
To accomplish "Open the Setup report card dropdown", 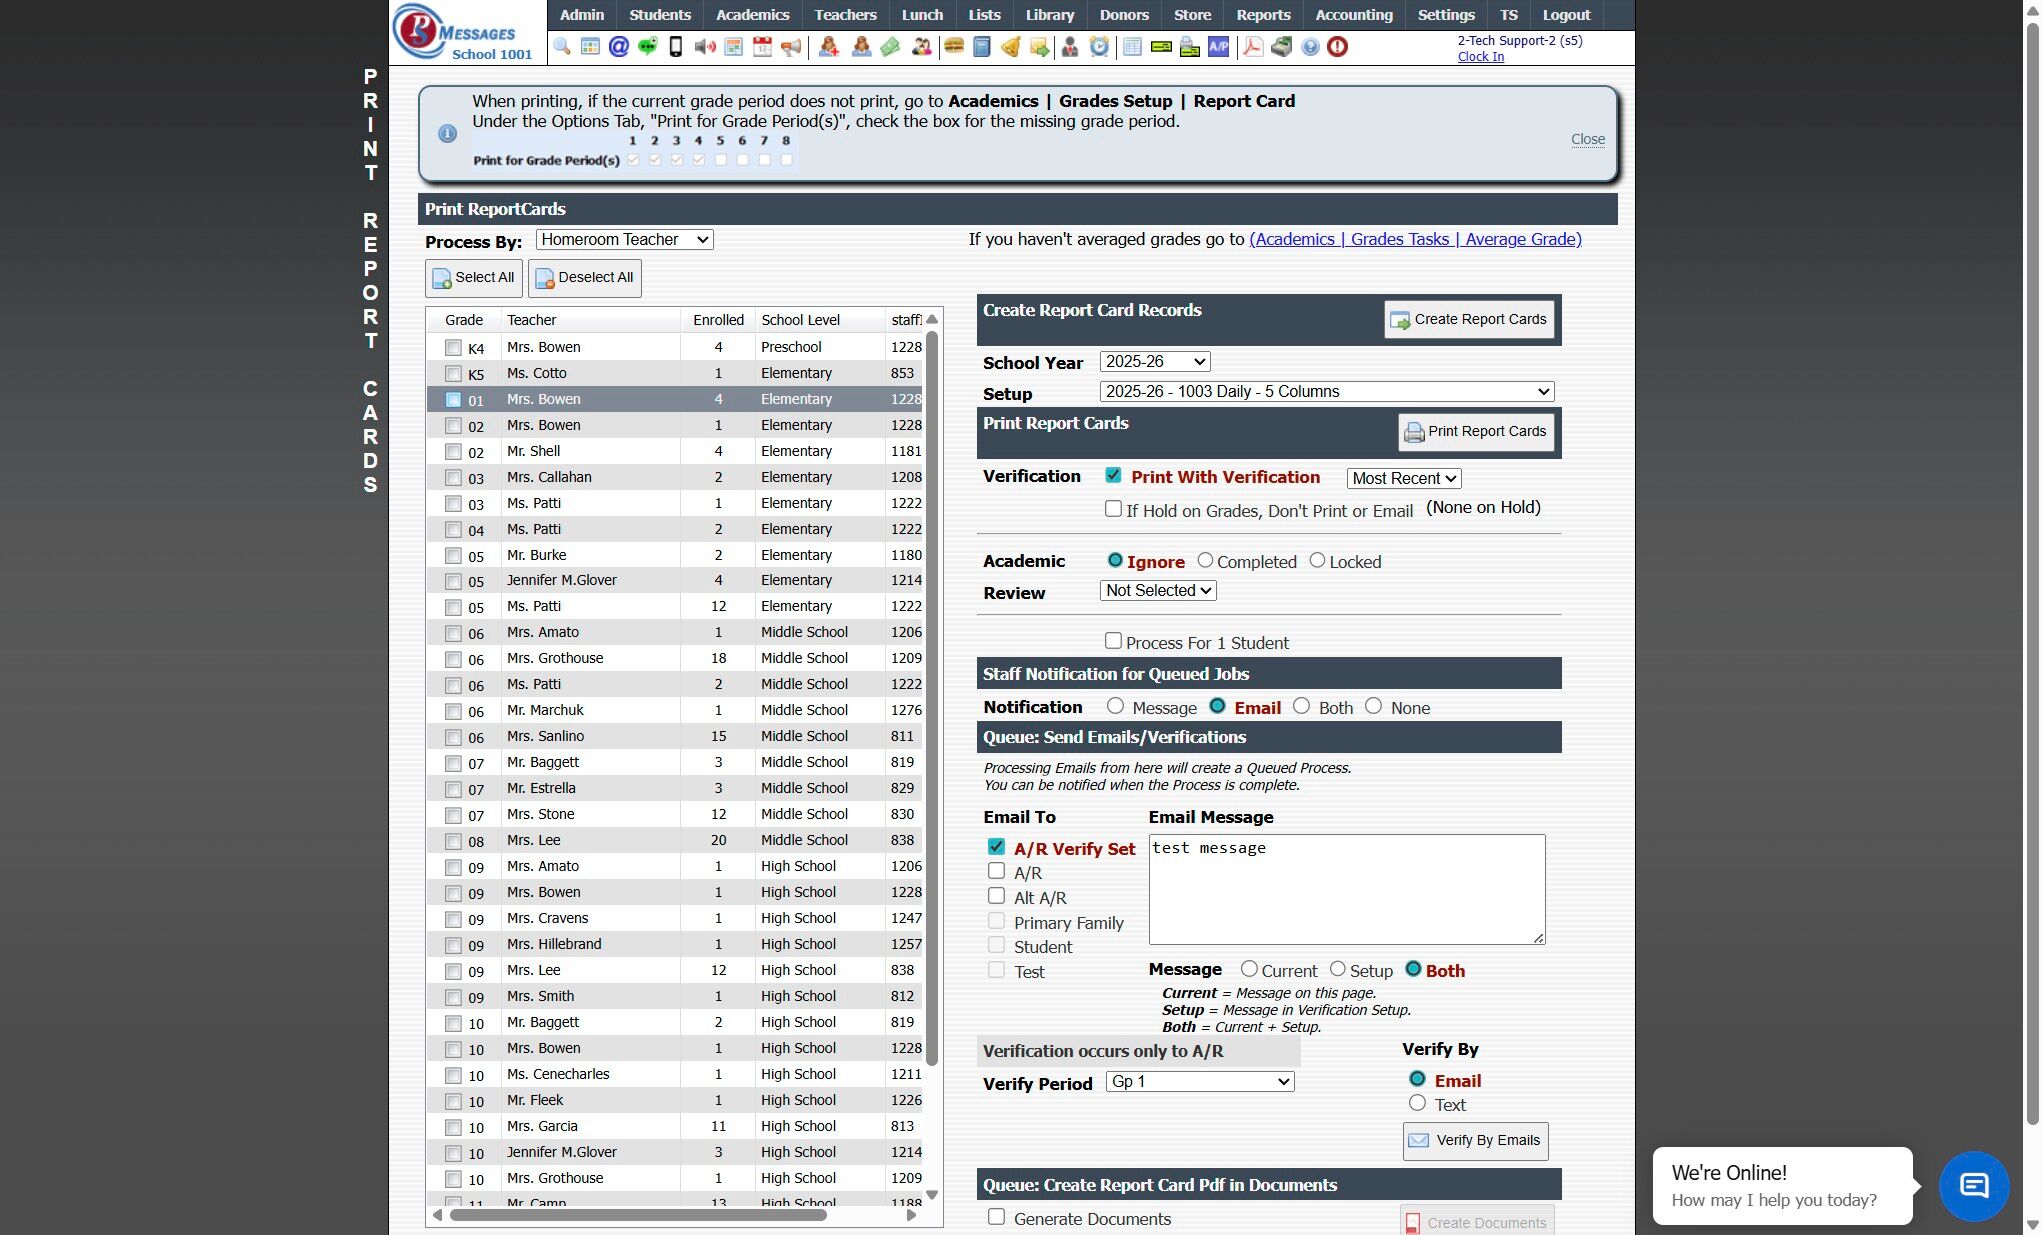I will (1326, 392).
